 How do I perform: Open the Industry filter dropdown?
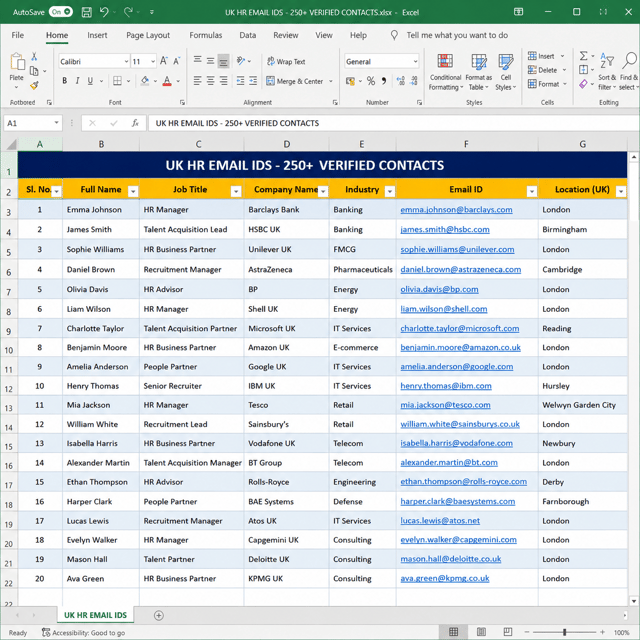pos(390,191)
